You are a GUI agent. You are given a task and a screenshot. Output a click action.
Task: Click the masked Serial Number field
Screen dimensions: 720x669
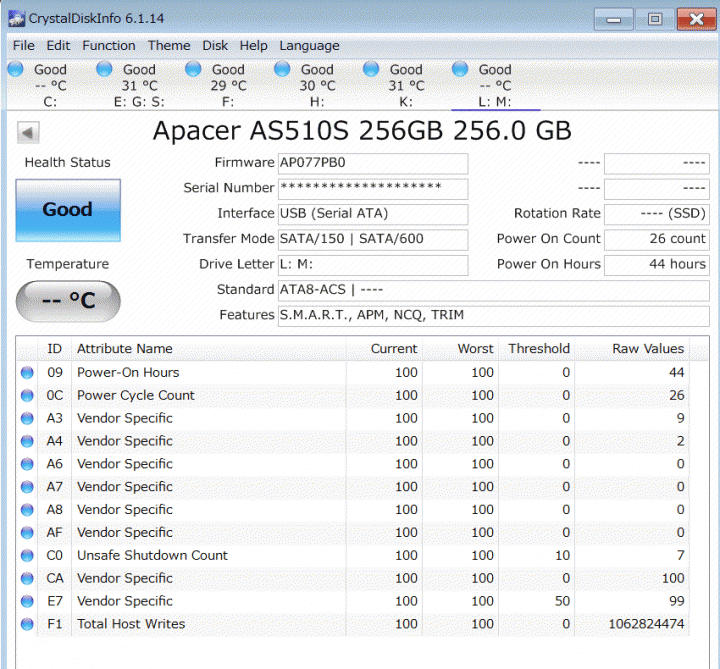(x=373, y=189)
